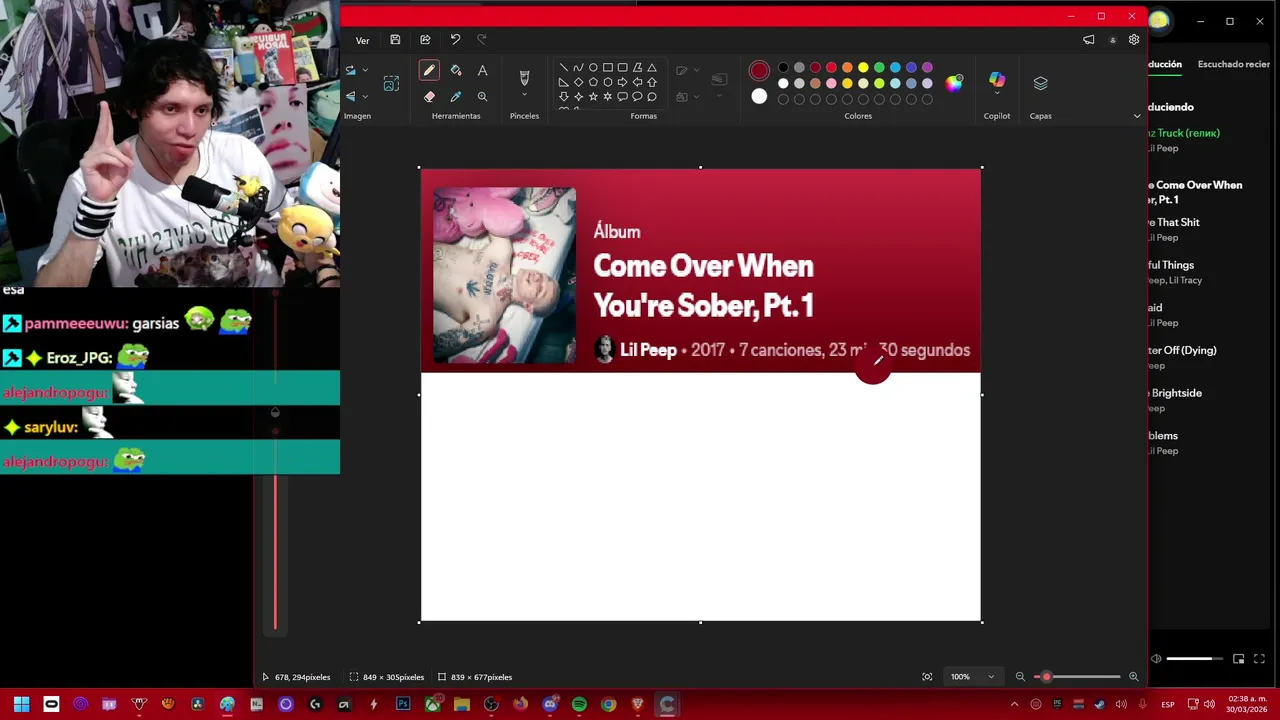Show hidden system tray icons
Image resolution: width=1280 pixels, height=720 pixels.
(1014, 705)
